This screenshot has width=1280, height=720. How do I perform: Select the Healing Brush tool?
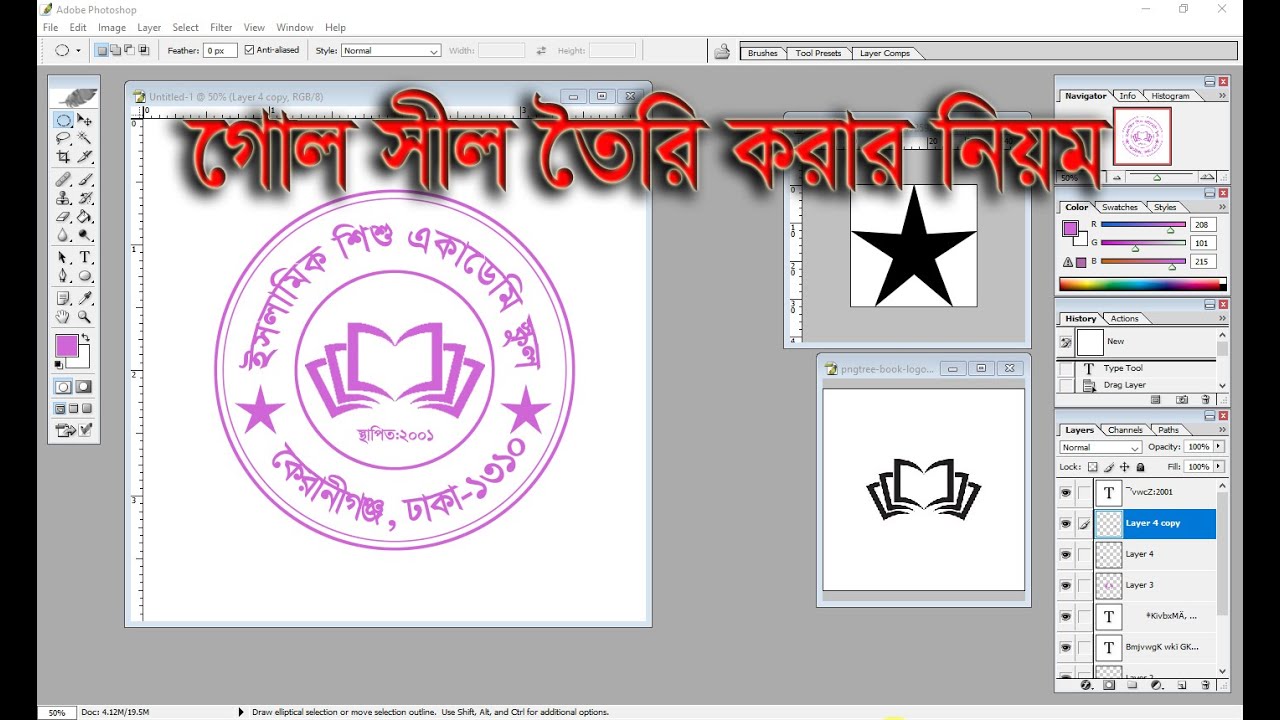(63, 179)
